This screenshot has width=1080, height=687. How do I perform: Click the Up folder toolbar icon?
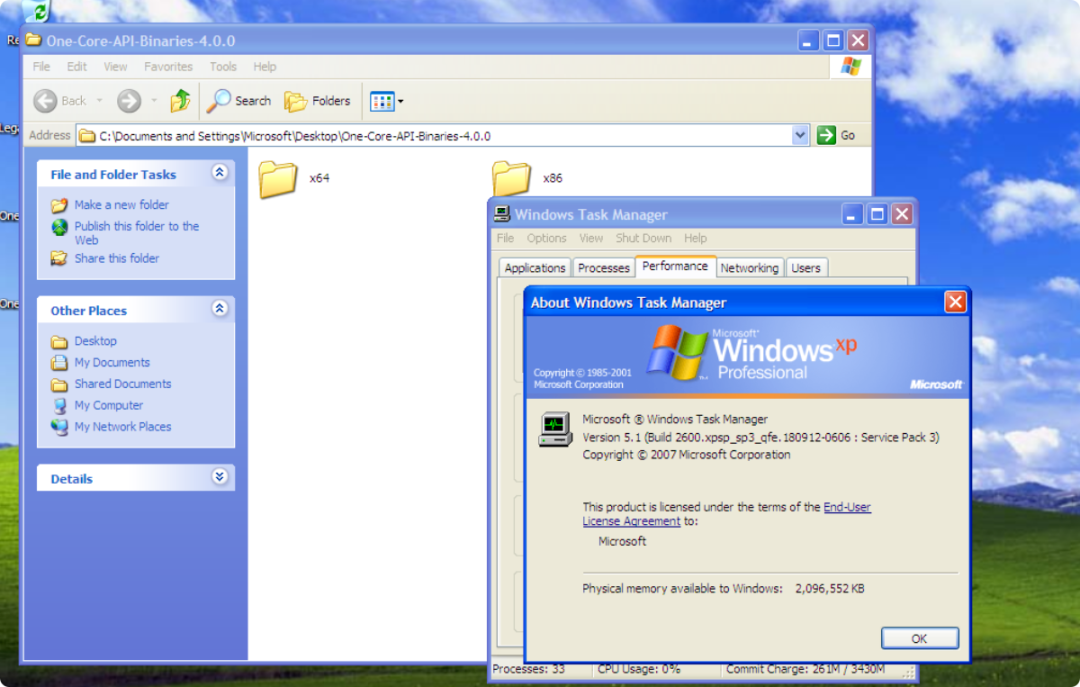coord(180,101)
